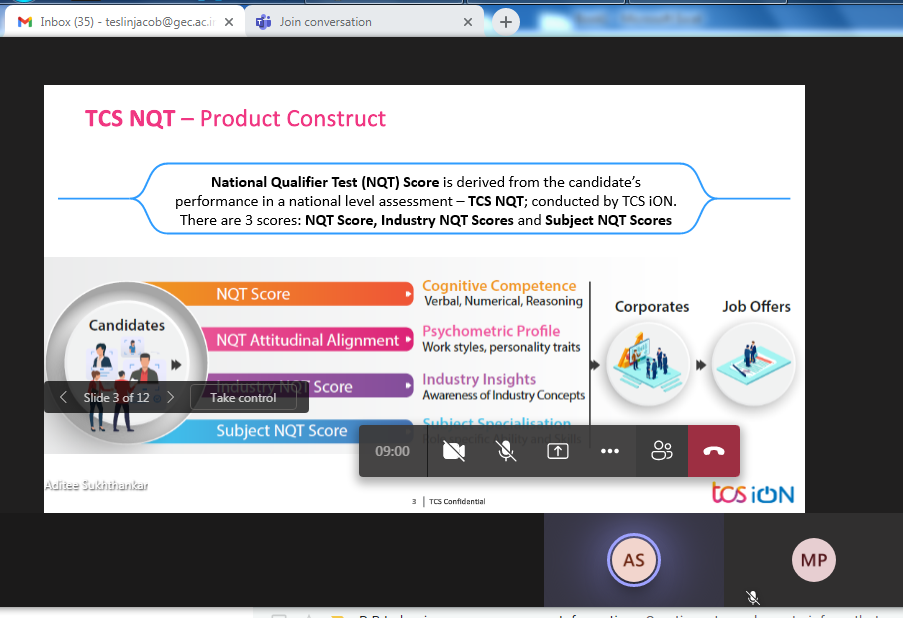The image size is (903, 618).
Task: Select the AS participant avatar
Action: [633, 560]
